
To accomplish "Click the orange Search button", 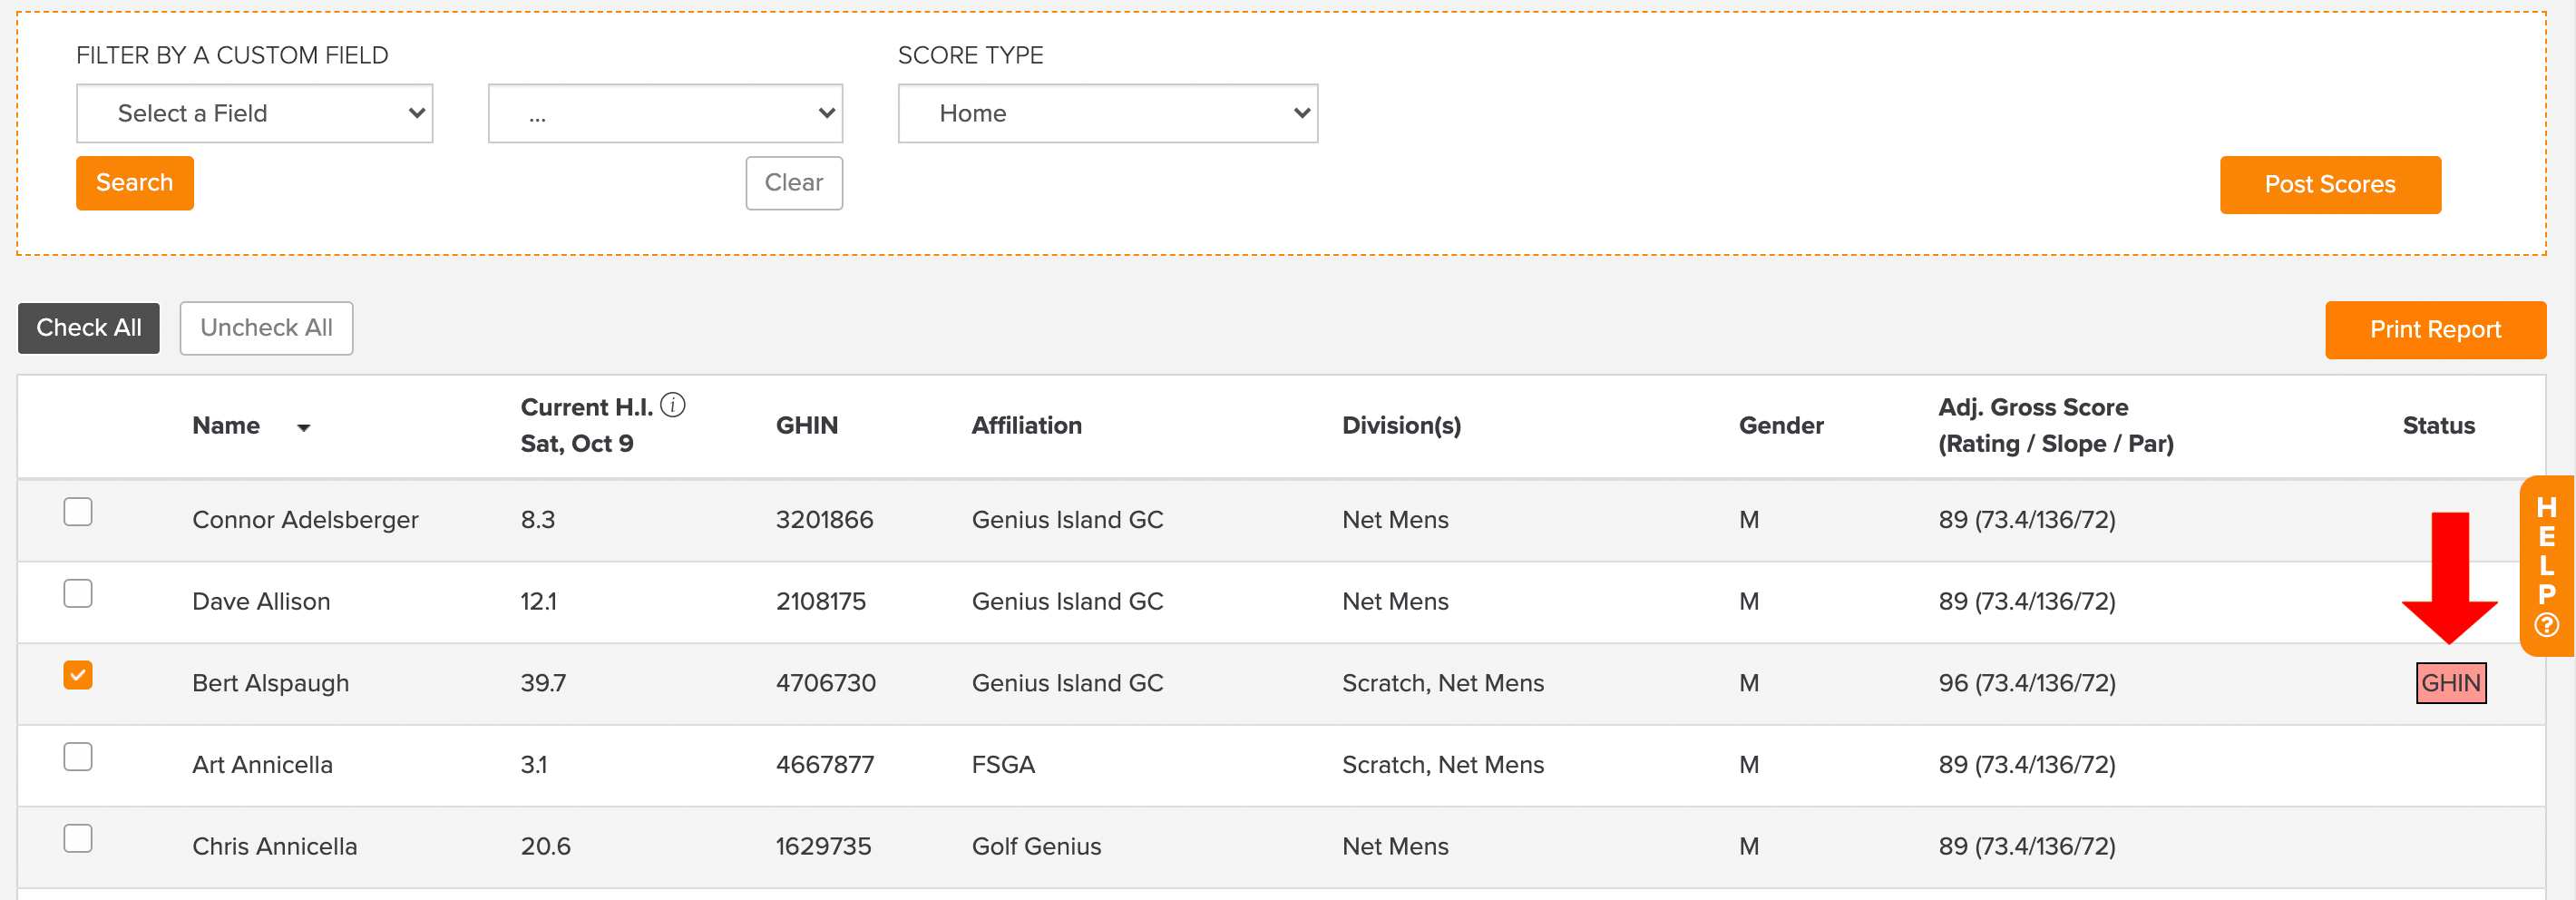I will pos(135,183).
